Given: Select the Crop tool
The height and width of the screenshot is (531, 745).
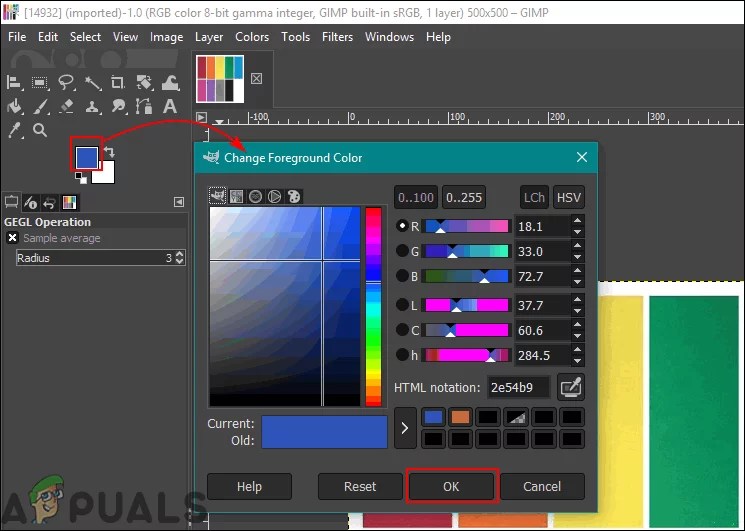Looking at the screenshot, I should (118, 83).
